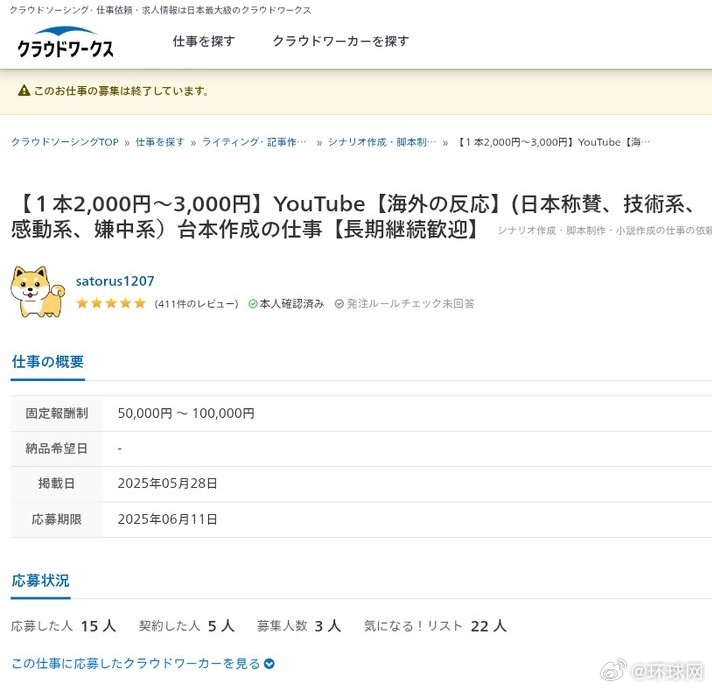The width and height of the screenshot is (712, 689).
Task: Open シナリオ作成・脚本制 breadcrumb link
Action: coord(381,142)
